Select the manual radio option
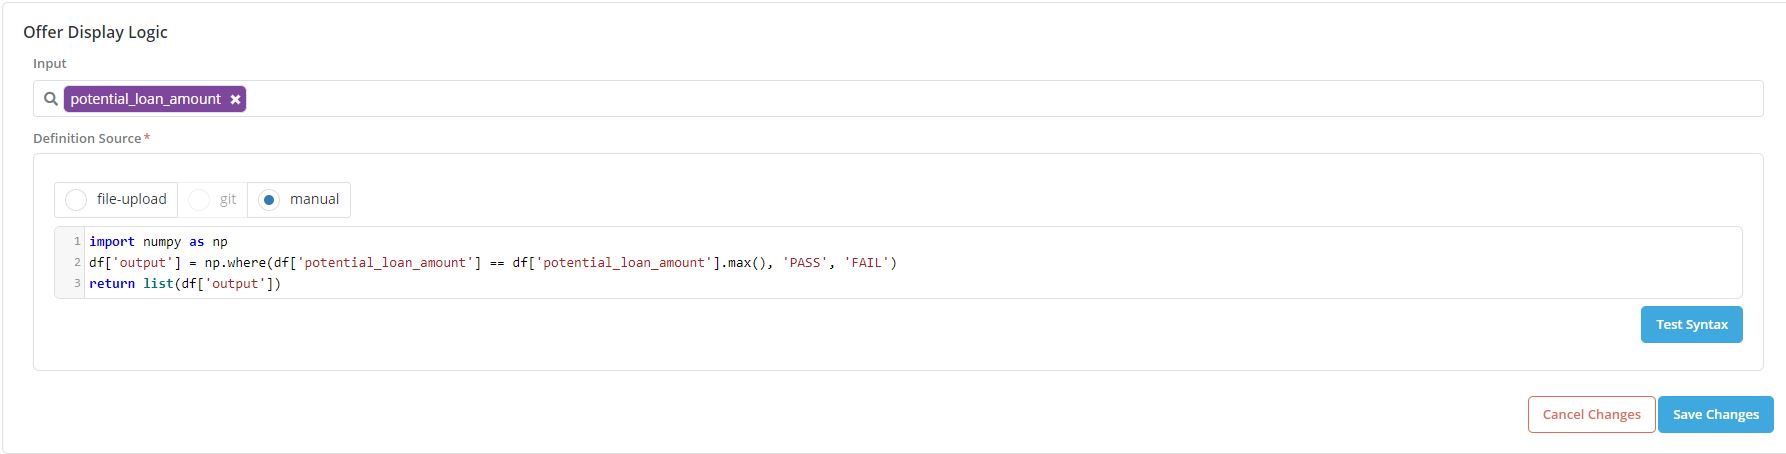Viewport: 1786px width, 454px height. click(269, 200)
